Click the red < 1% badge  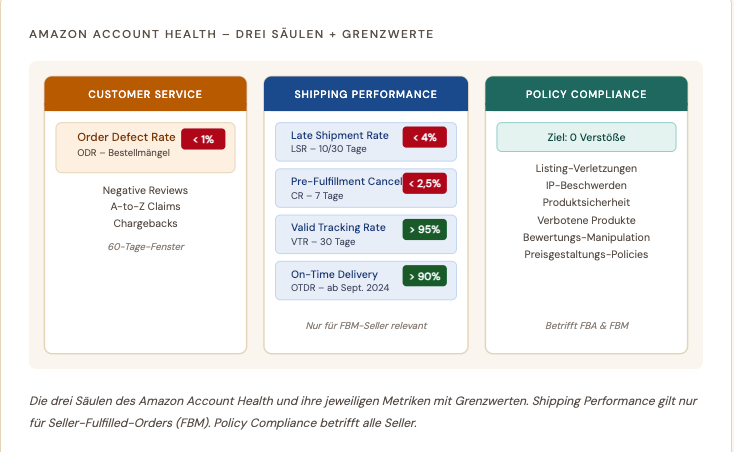pyautogui.click(x=203, y=139)
